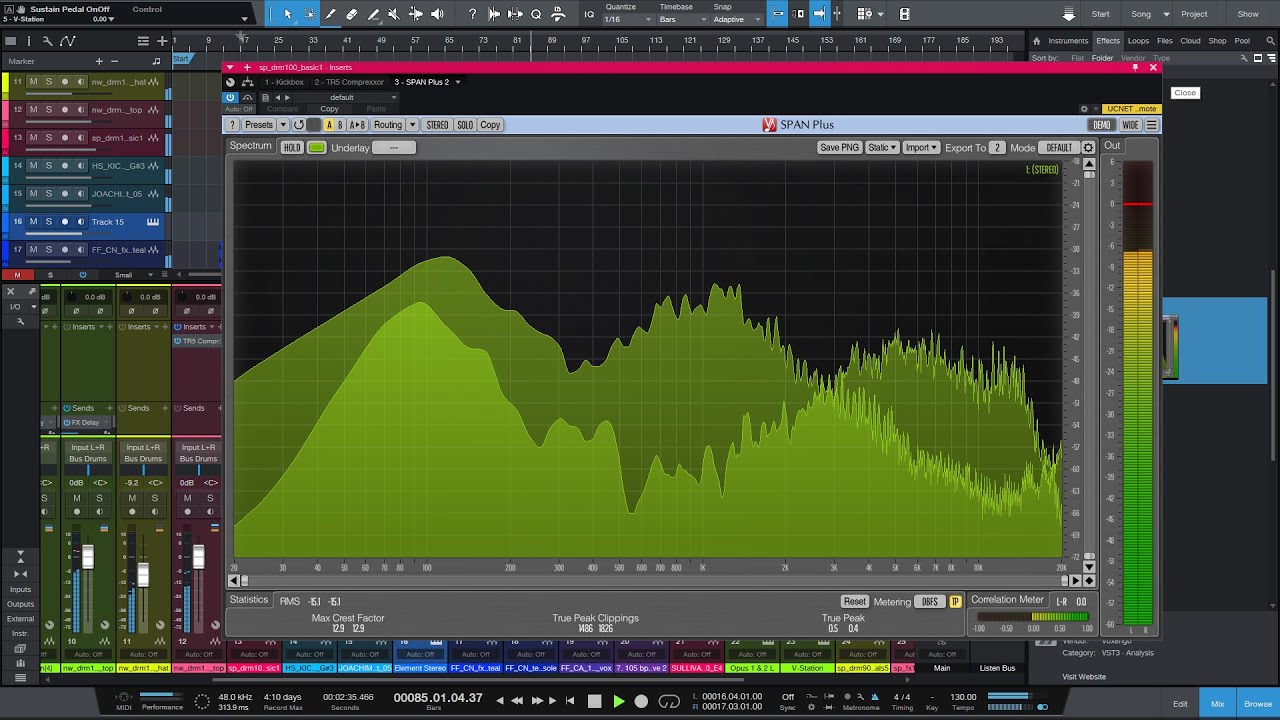Open the Underlay selector
This screenshot has height=720, width=1280.
point(394,148)
